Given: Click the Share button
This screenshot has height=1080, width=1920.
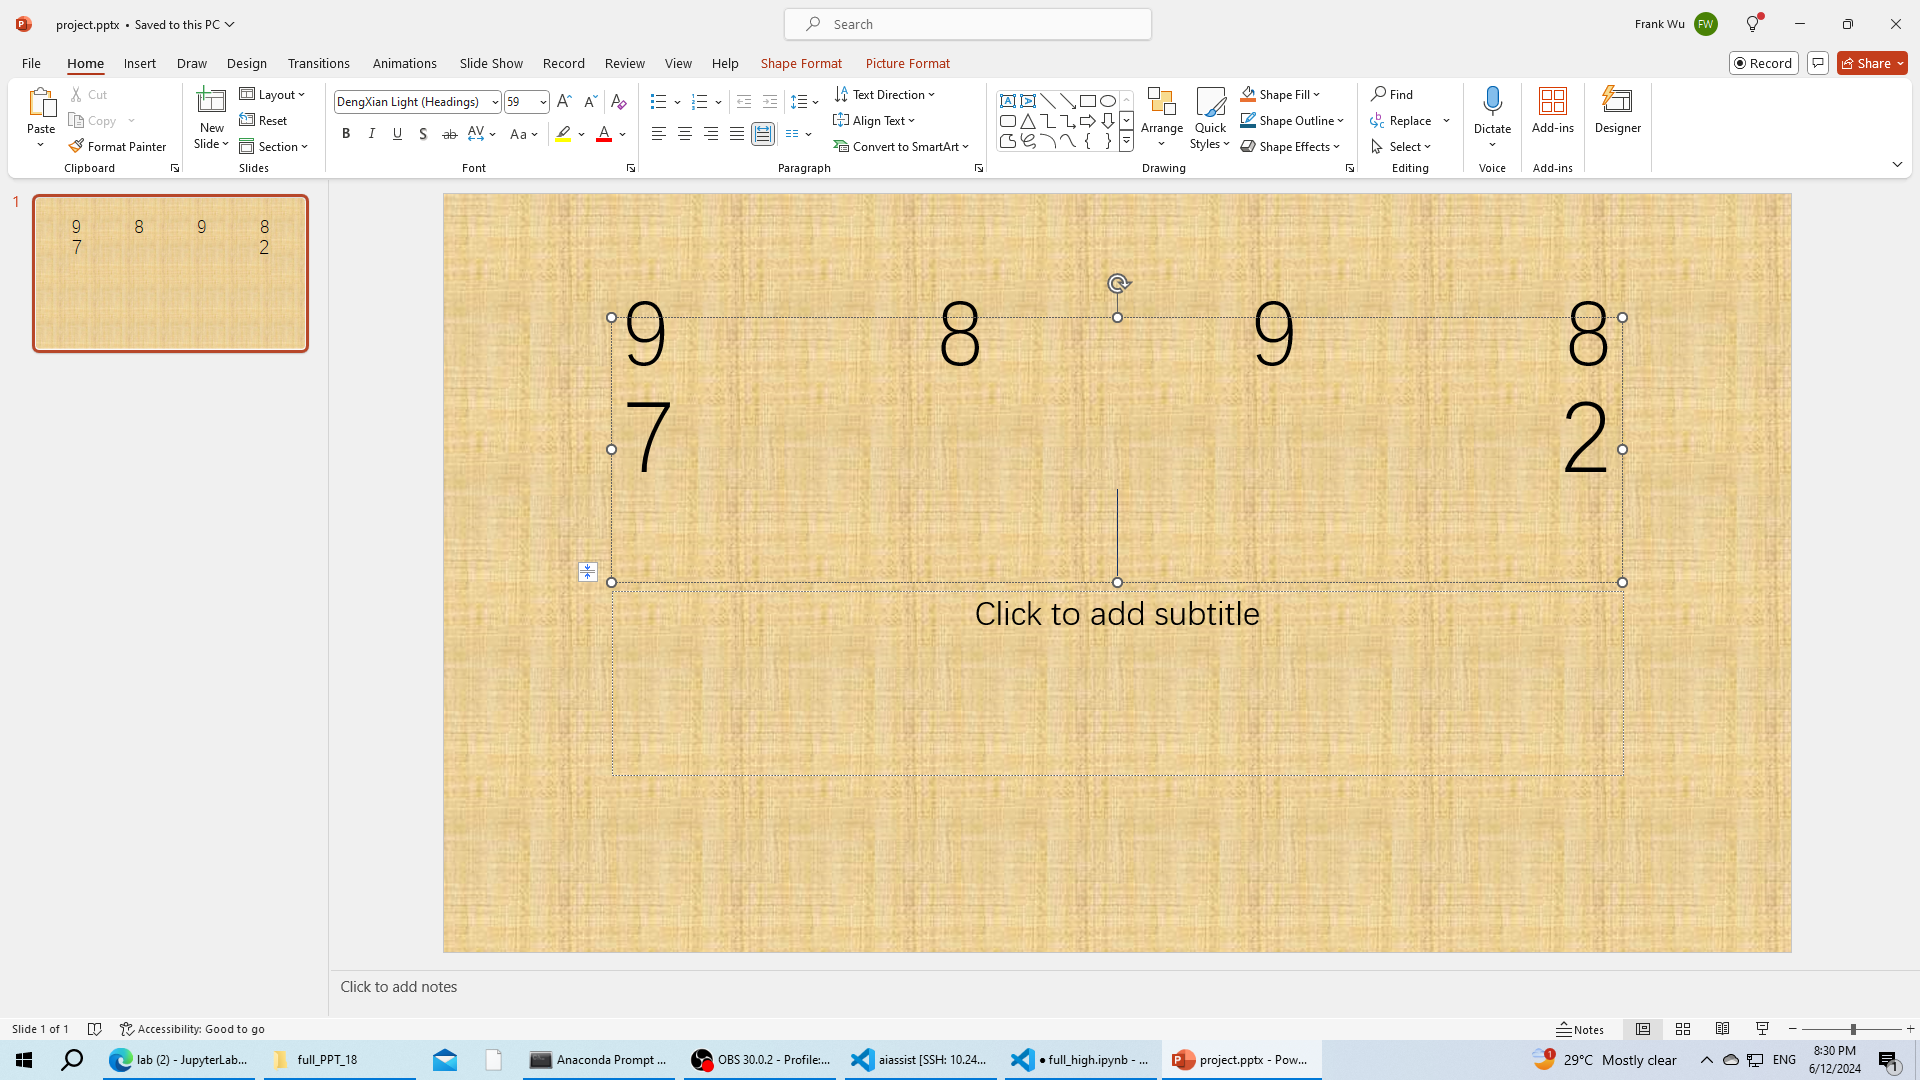Looking at the screenshot, I should pos(1866,63).
